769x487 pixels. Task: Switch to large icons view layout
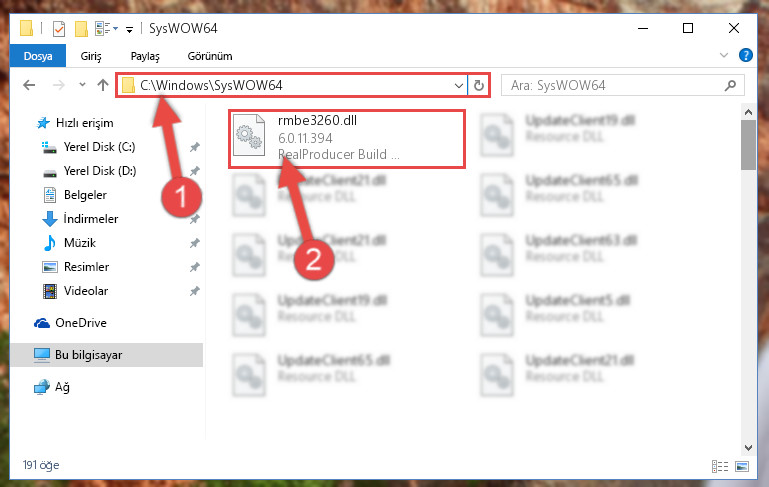(742, 466)
